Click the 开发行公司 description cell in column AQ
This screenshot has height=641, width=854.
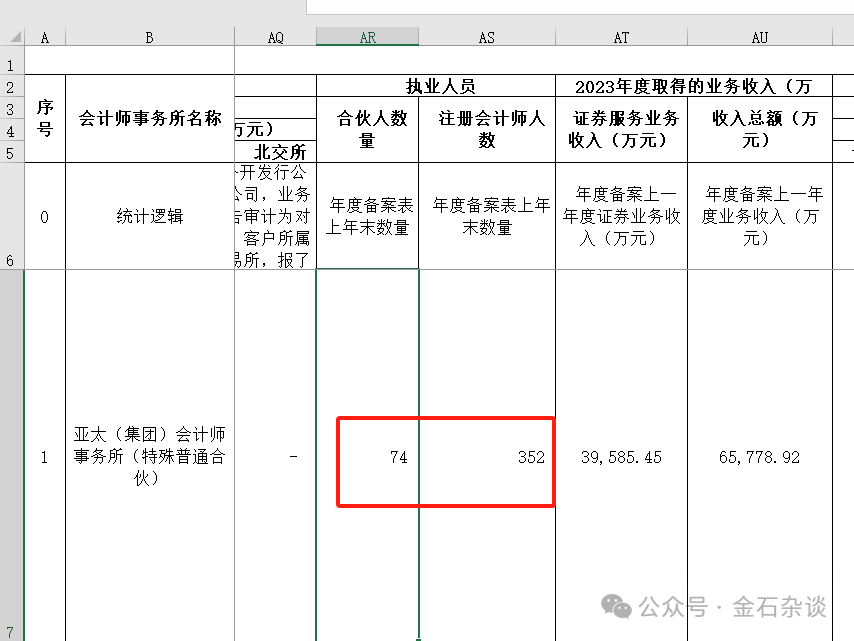point(276,216)
